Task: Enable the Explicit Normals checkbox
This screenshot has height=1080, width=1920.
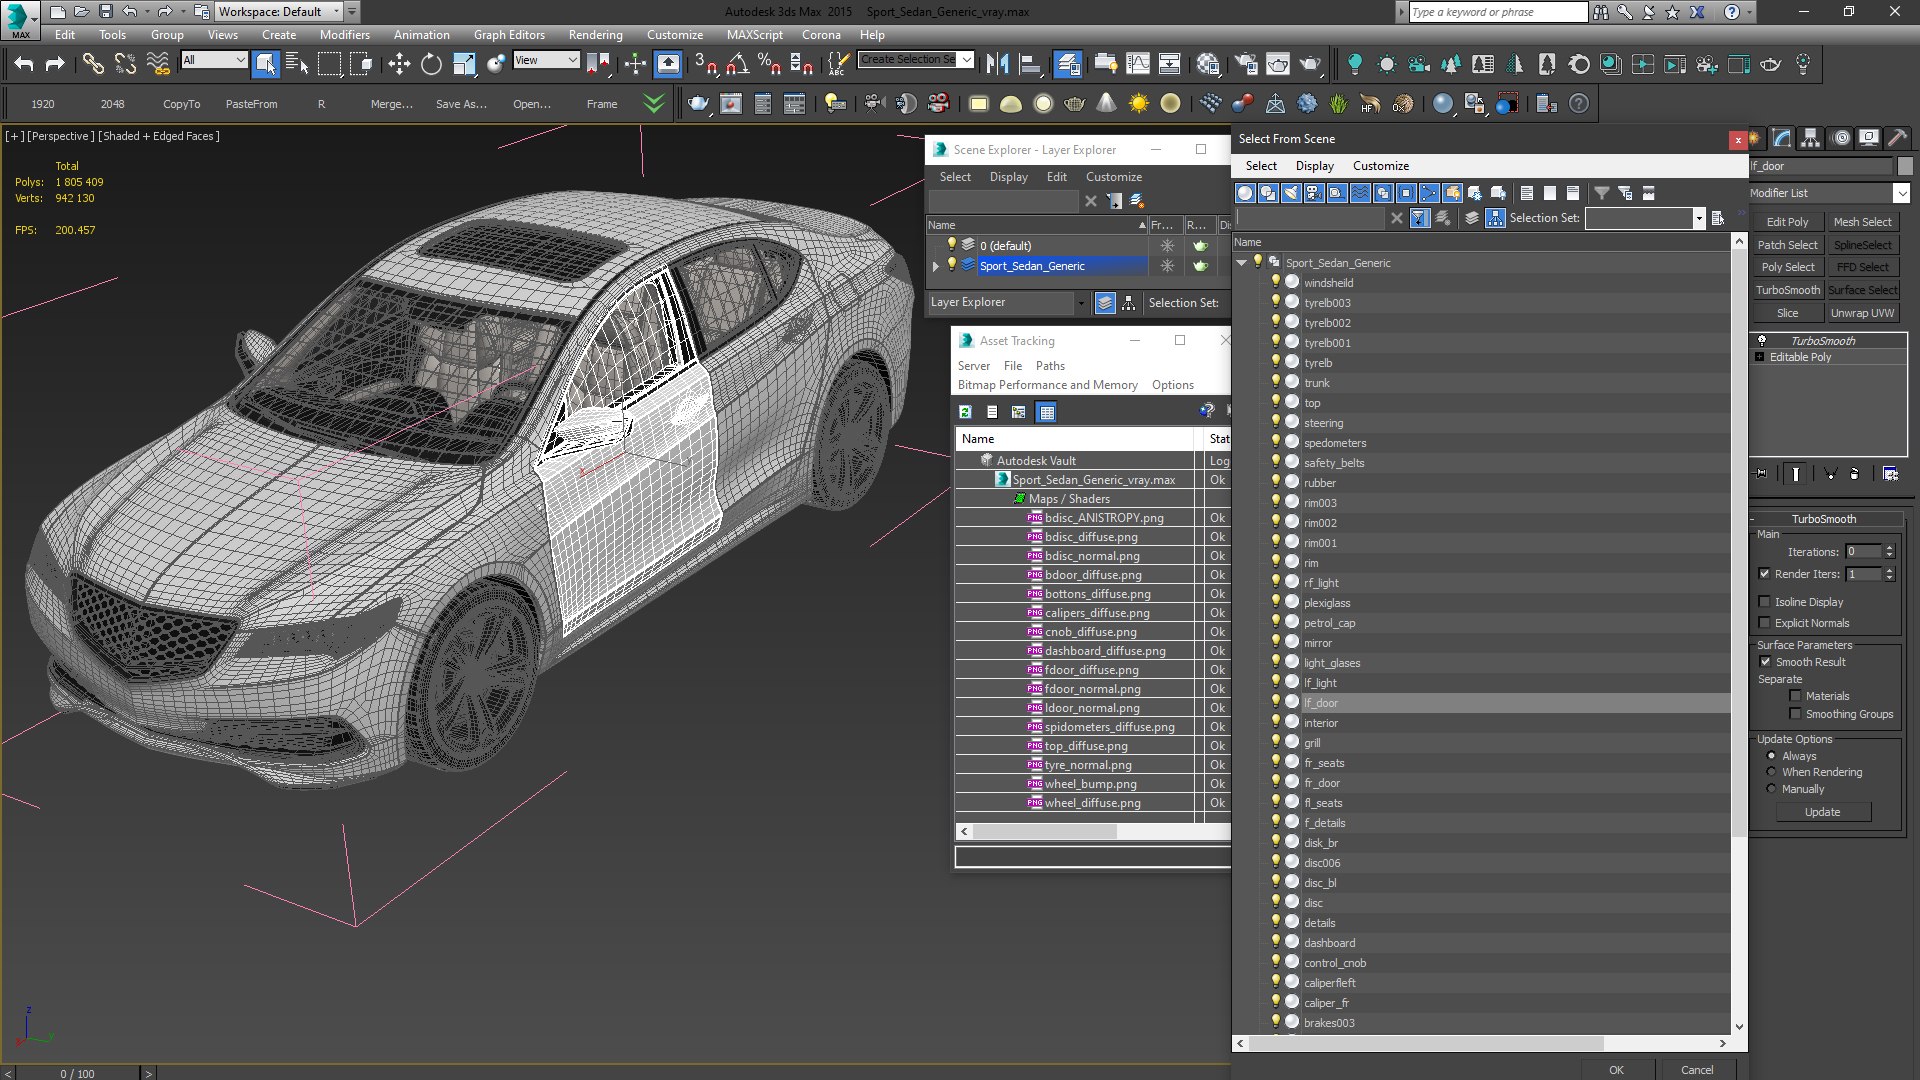Action: pos(1764,623)
